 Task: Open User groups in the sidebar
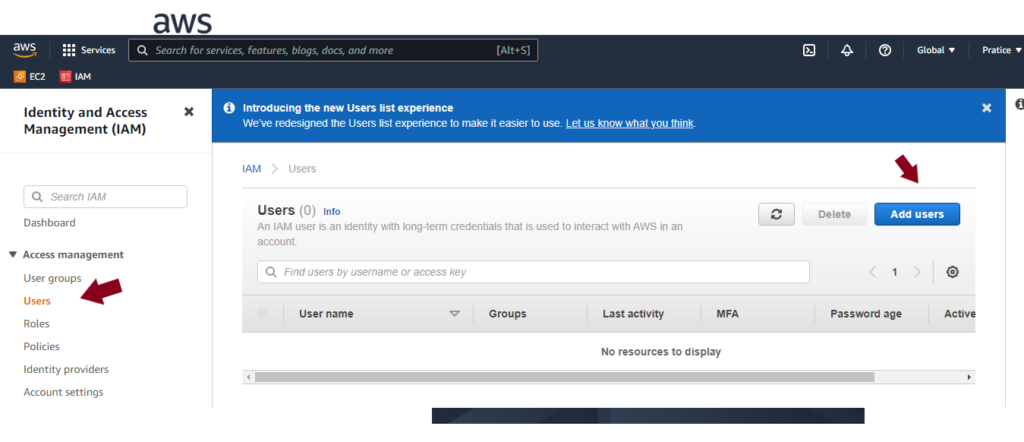pyautogui.click(x=52, y=278)
